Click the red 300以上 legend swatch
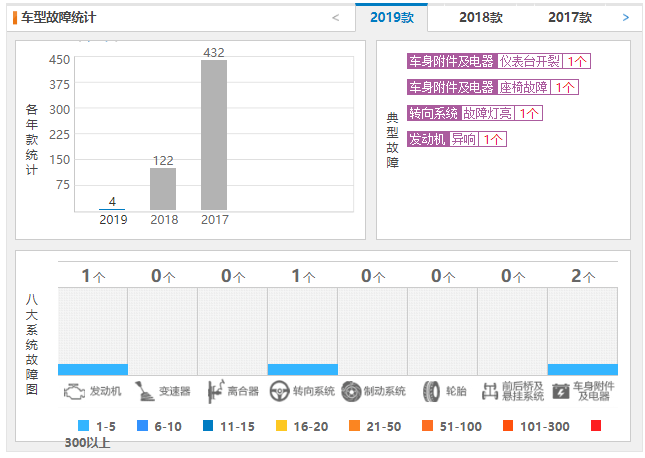645x458 pixels. tap(596, 425)
